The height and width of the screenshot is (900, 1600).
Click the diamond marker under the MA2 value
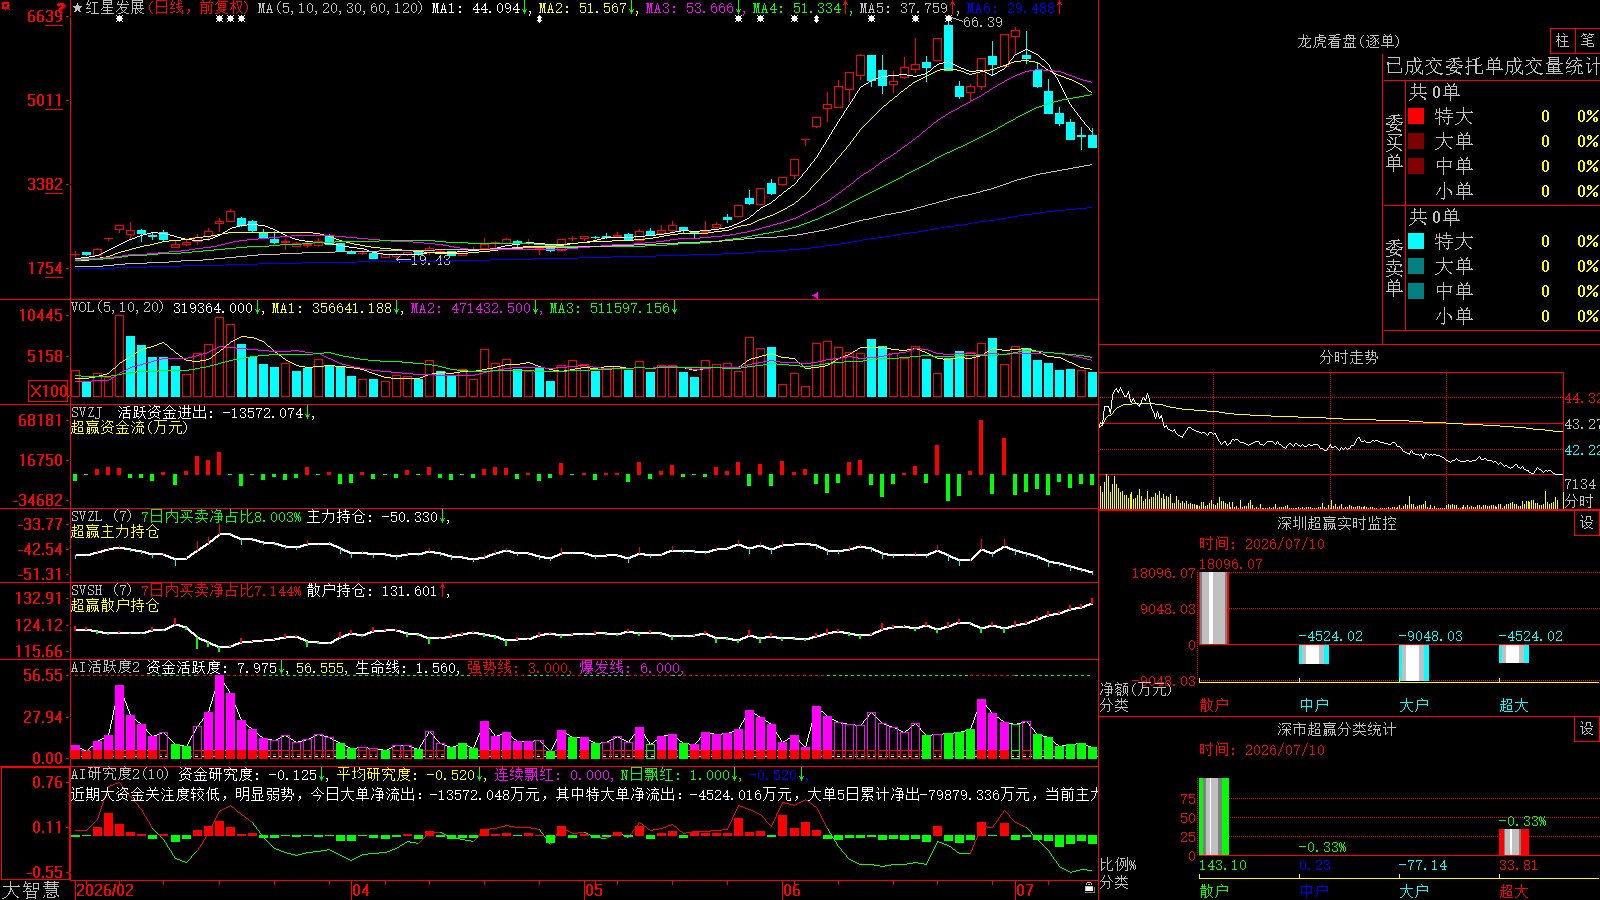tap(540, 19)
